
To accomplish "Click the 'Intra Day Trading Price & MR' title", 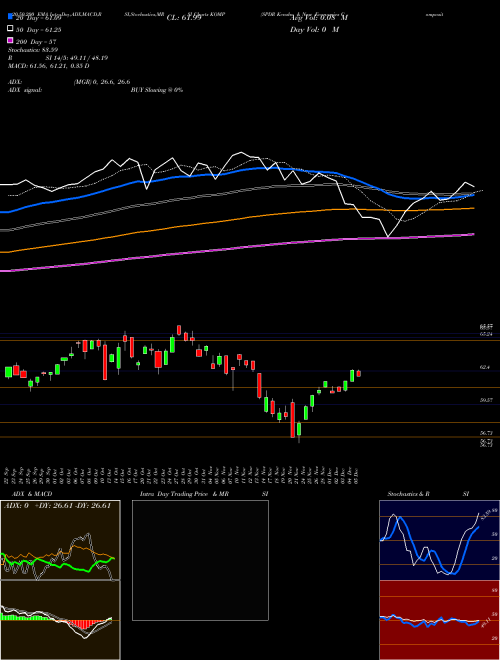I will click(184, 494).
